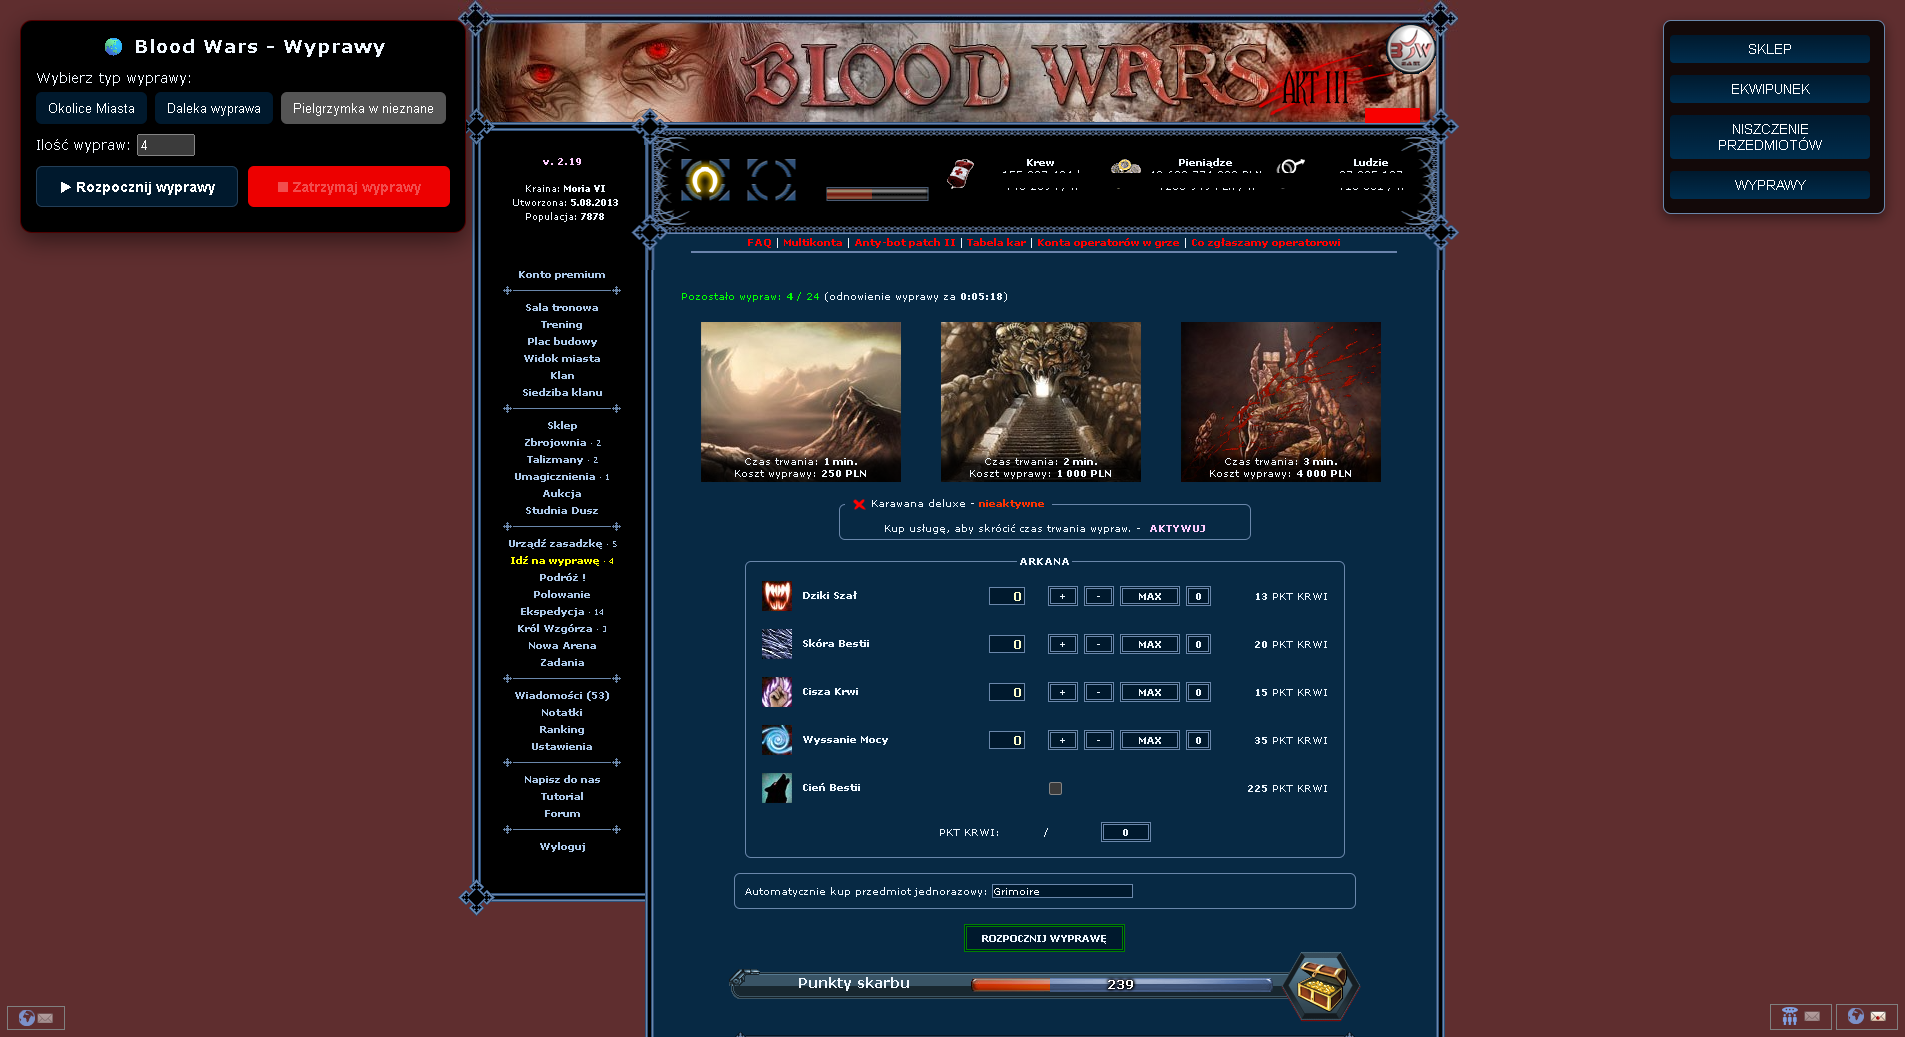Click the empty bracket slot icon
Image resolution: width=1905 pixels, height=1037 pixels.
771,180
